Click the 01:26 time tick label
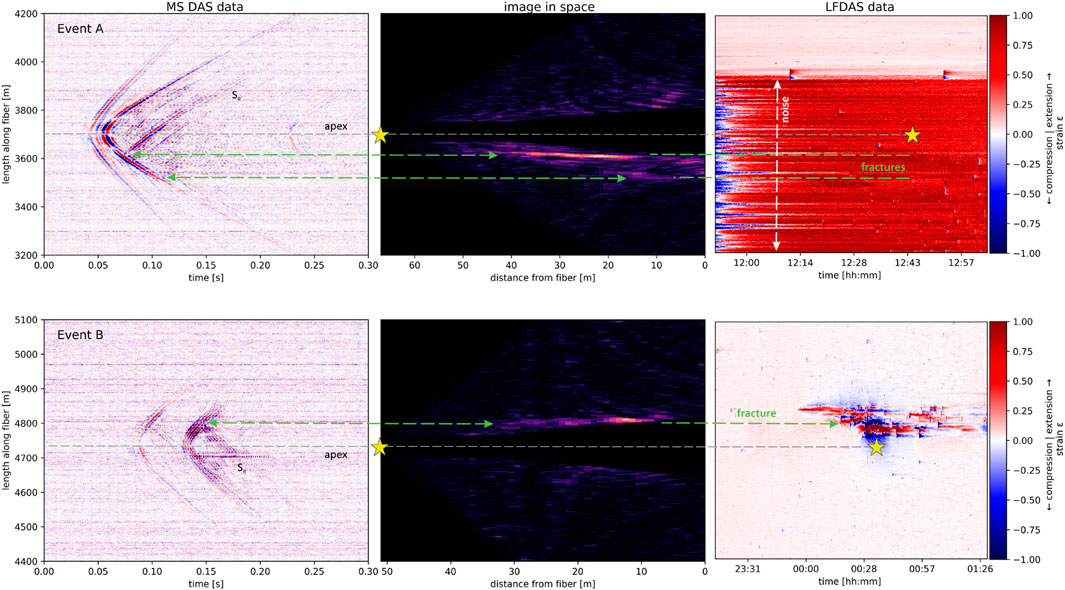Viewport: 1065px width, 590px height. pyautogui.click(x=979, y=570)
